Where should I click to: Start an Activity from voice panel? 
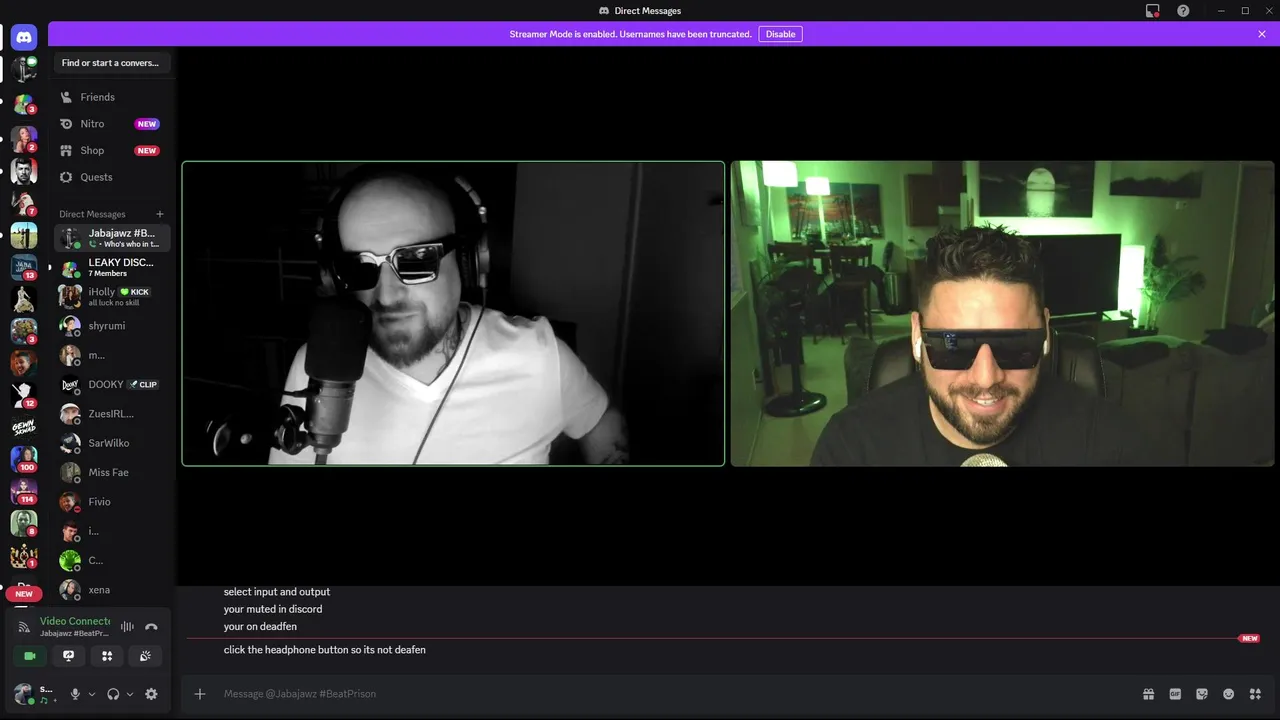point(107,656)
